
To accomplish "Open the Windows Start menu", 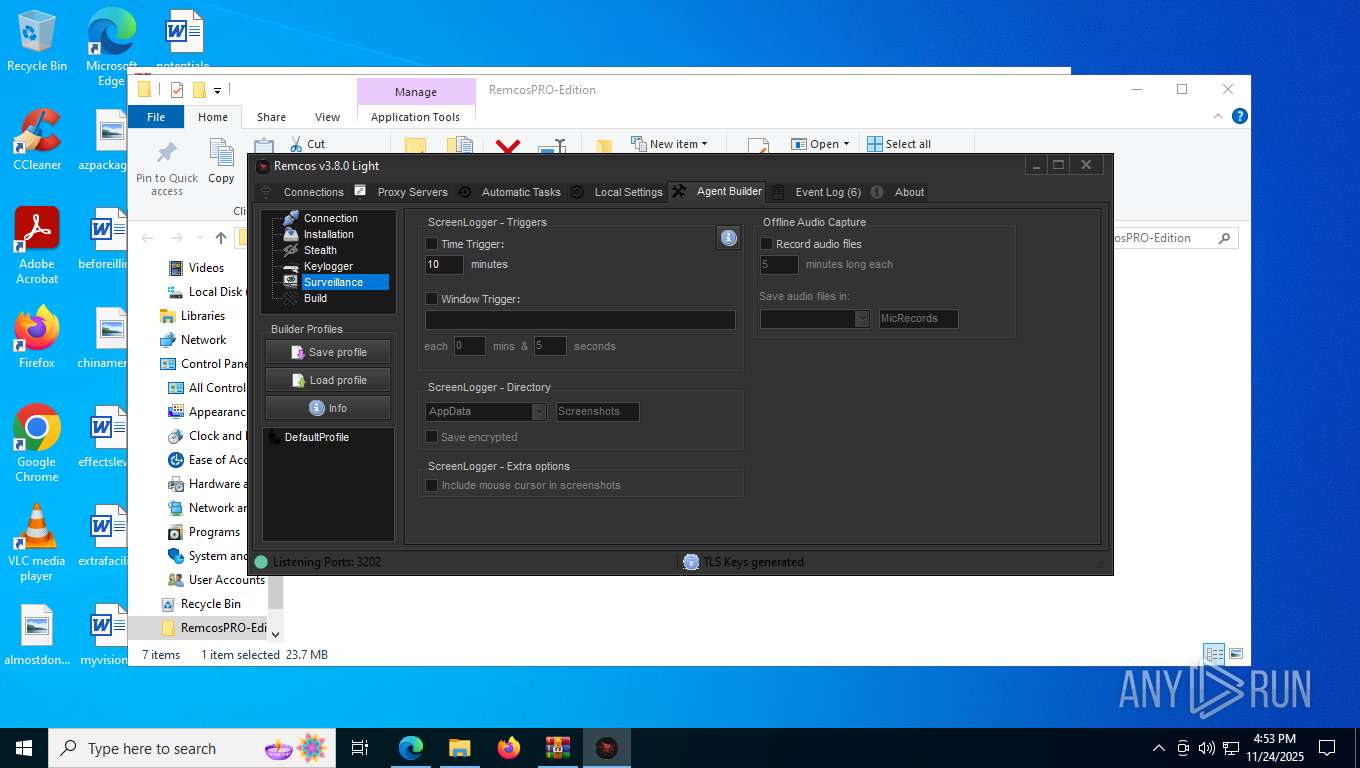I will point(24,748).
